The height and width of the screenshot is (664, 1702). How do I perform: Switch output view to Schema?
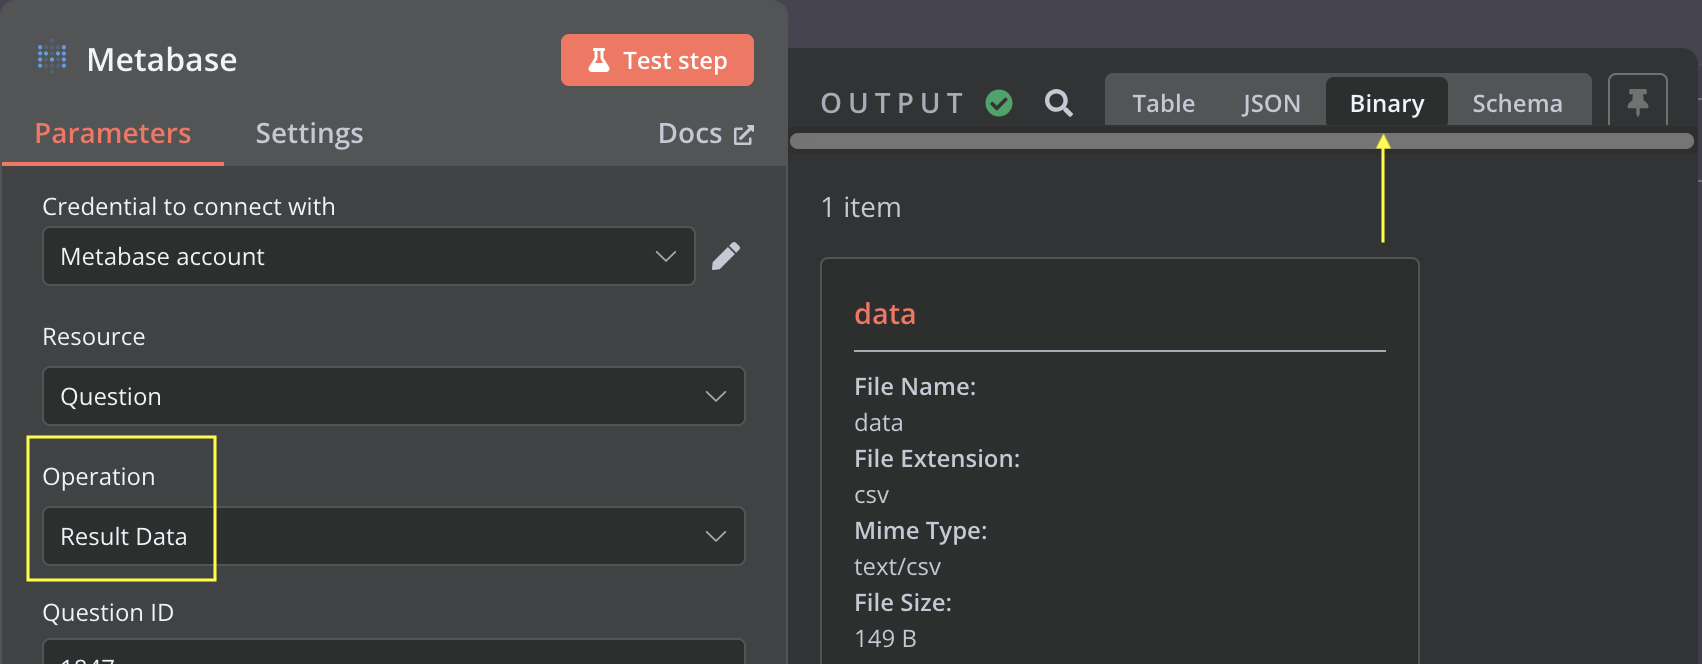(1517, 103)
